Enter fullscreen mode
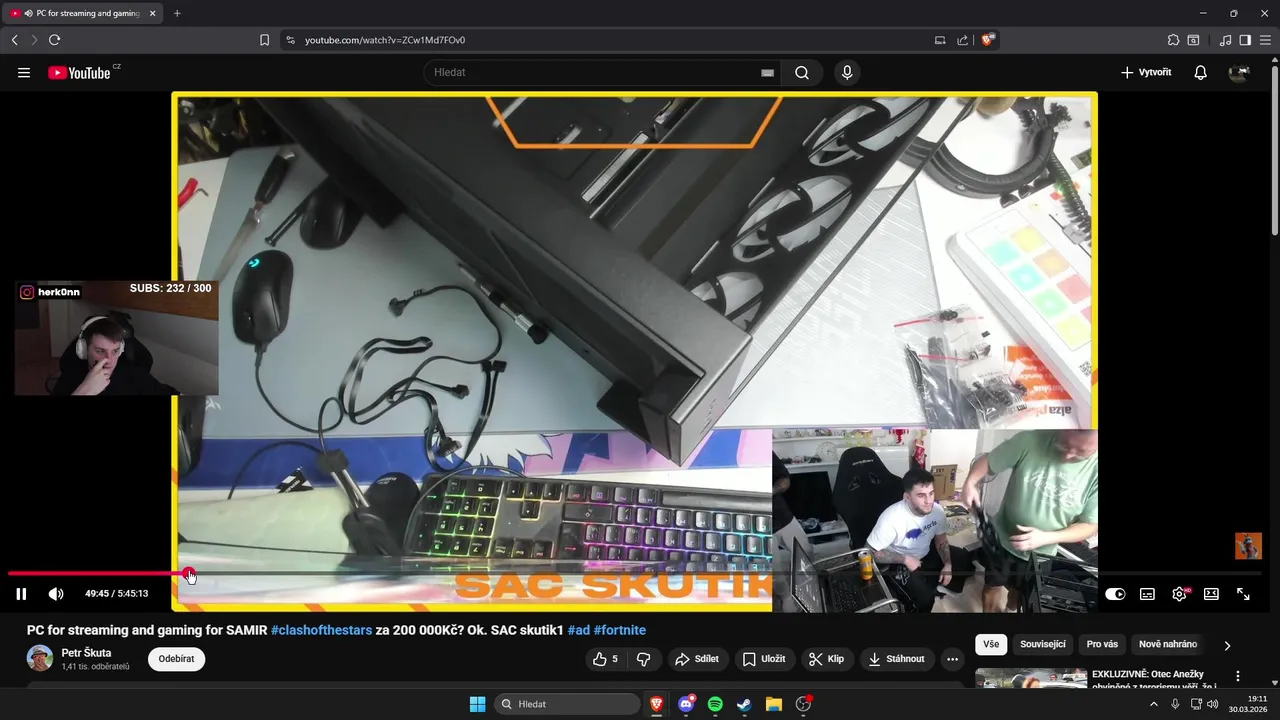The height and width of the screenshot is (720, 1280). click(1243, 594)
